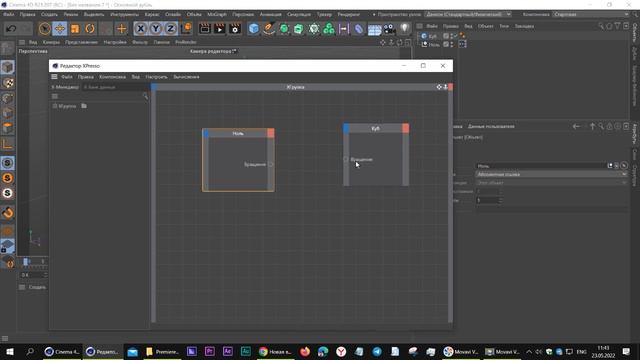Open the Абсолютная ссылка dropdown
The width and height of the screenshot is (640, 360).
[551, 174]
